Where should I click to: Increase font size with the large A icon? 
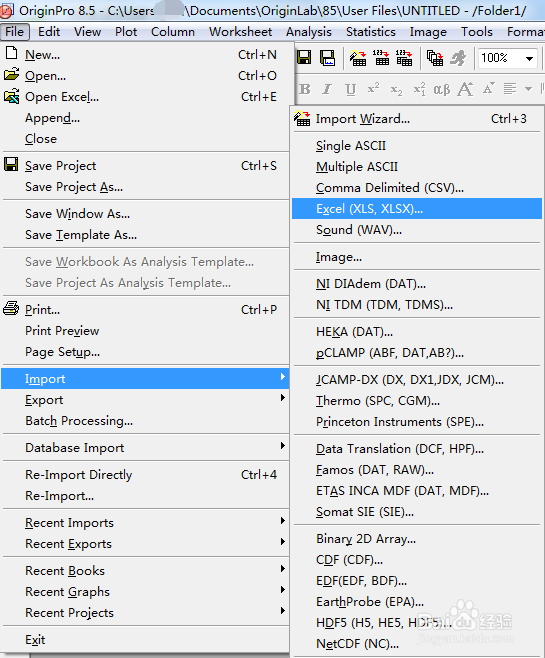[x=465, y=89]
